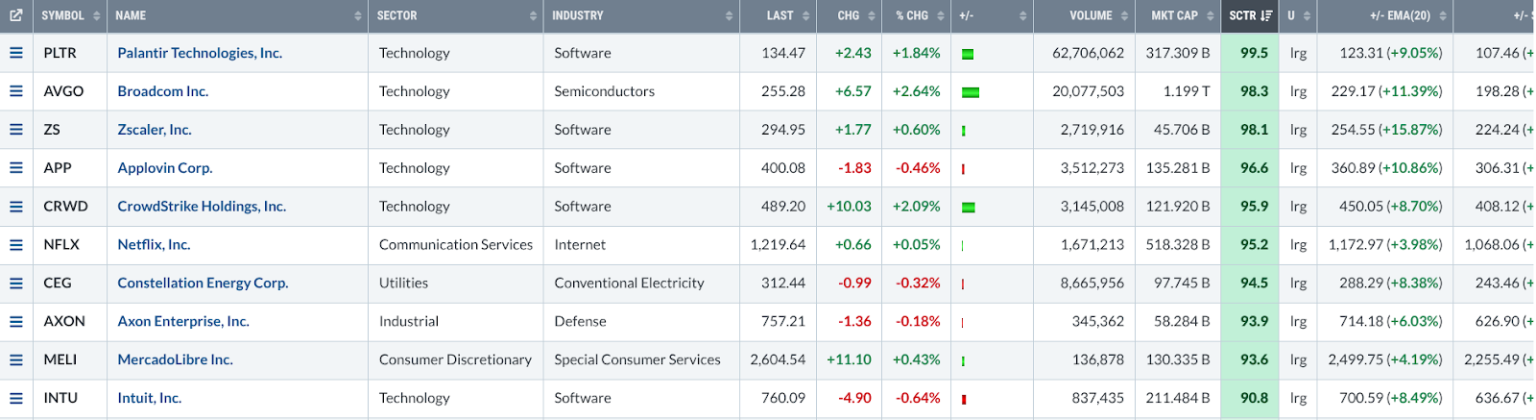Toggle sorting on the SCTR column header
This screenshot has width=1536, height=420.
pyautogui.click(x=1250, y=16)
